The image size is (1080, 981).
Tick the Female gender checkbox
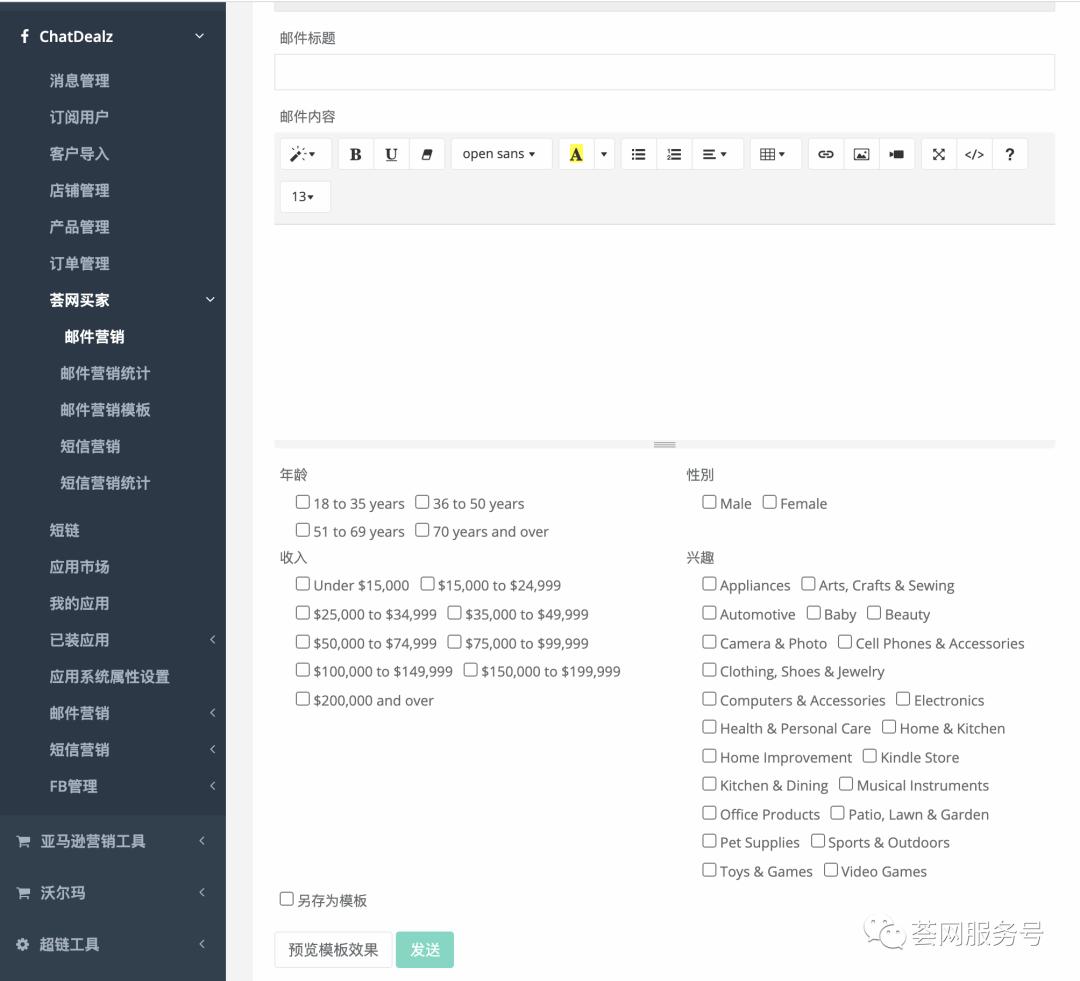[769, 502]
